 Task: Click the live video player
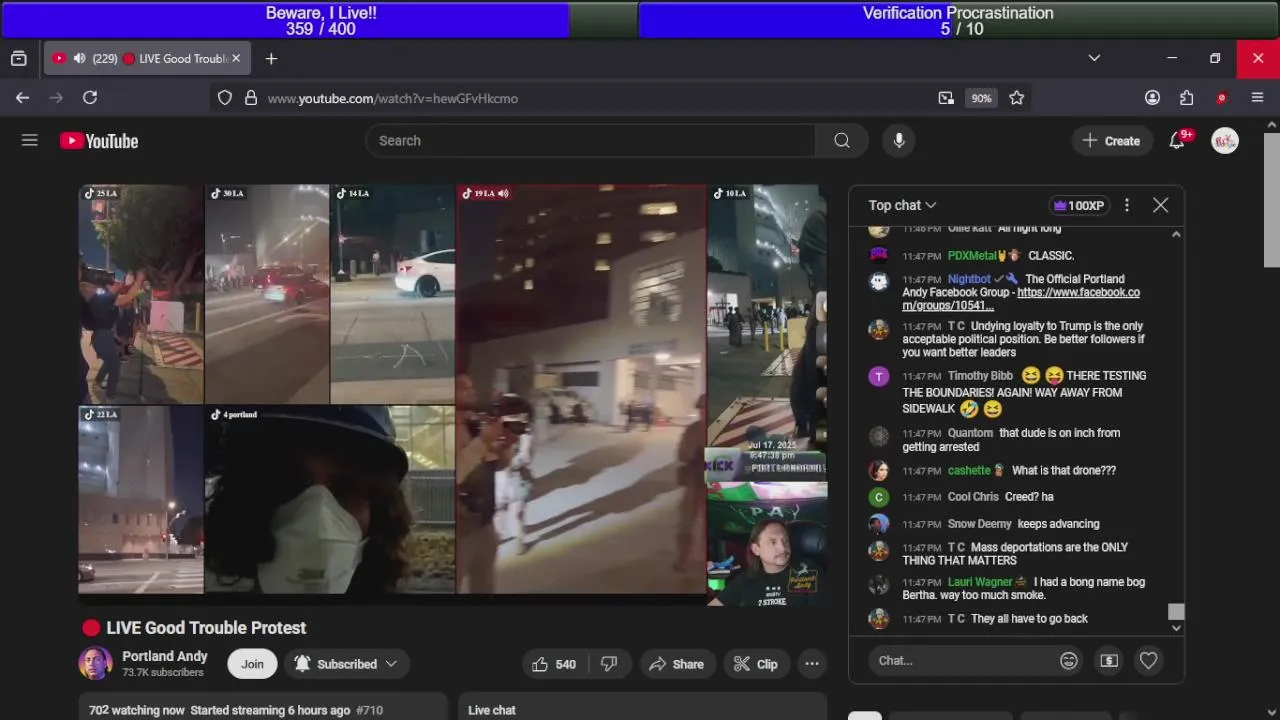(453, 394)
